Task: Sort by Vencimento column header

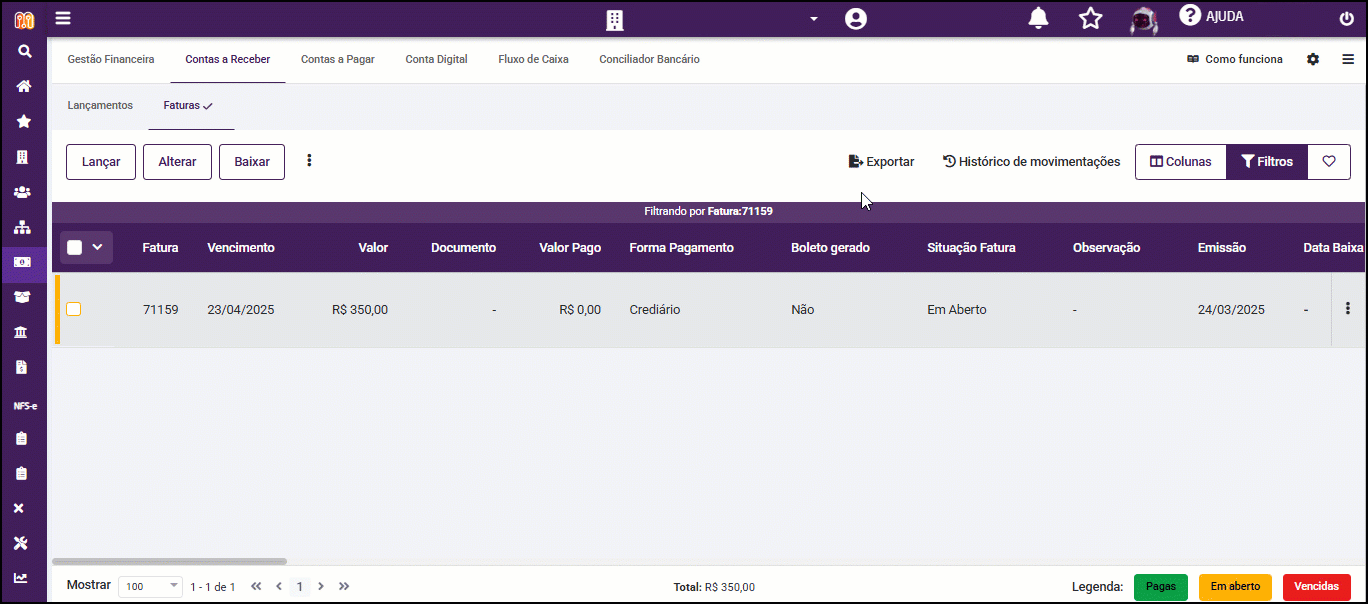Action: (x=241, y=248)
